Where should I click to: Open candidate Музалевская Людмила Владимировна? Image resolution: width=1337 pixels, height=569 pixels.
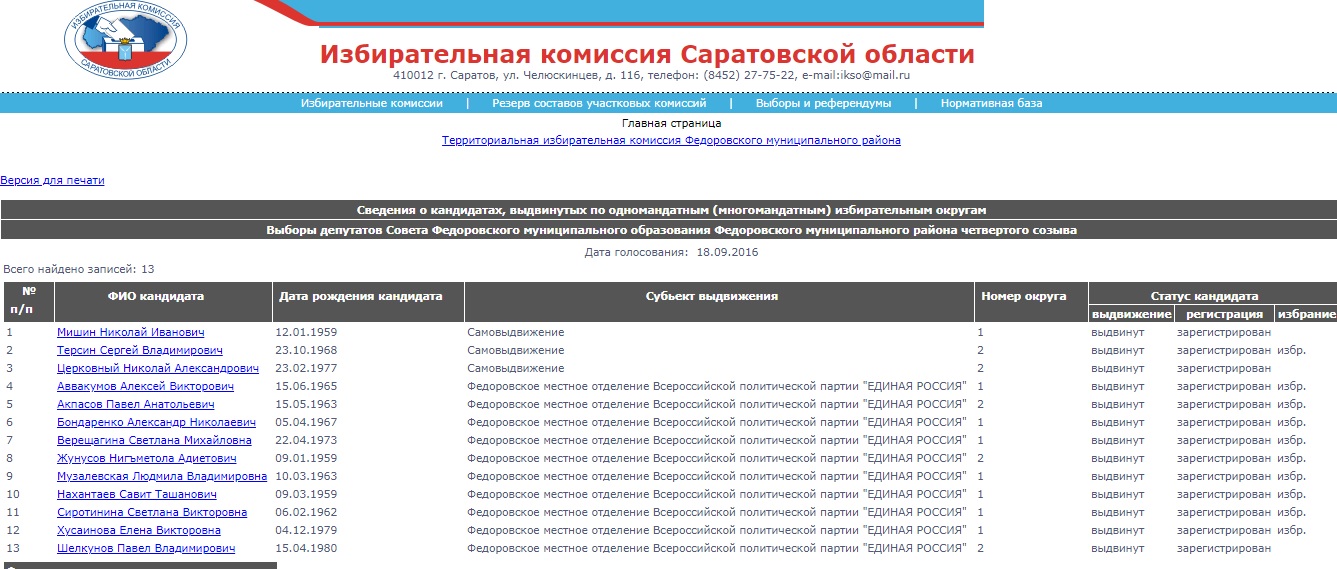[162, 477]
